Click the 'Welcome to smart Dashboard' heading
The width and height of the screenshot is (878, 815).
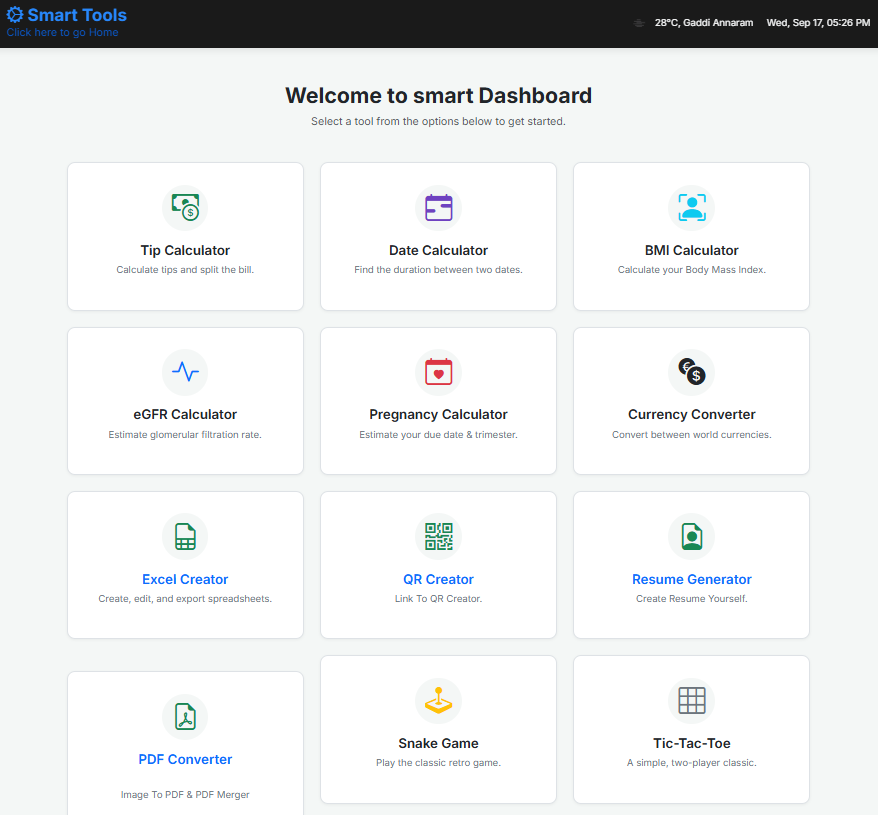(438, 96)
